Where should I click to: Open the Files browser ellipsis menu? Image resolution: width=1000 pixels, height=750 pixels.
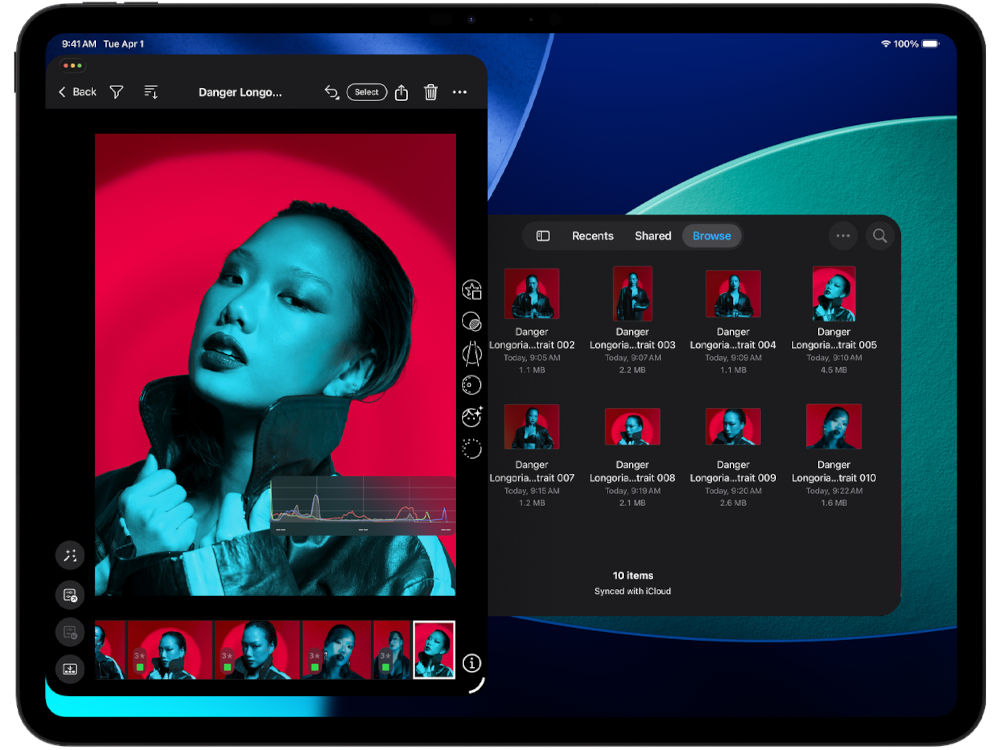click(843, 236)
